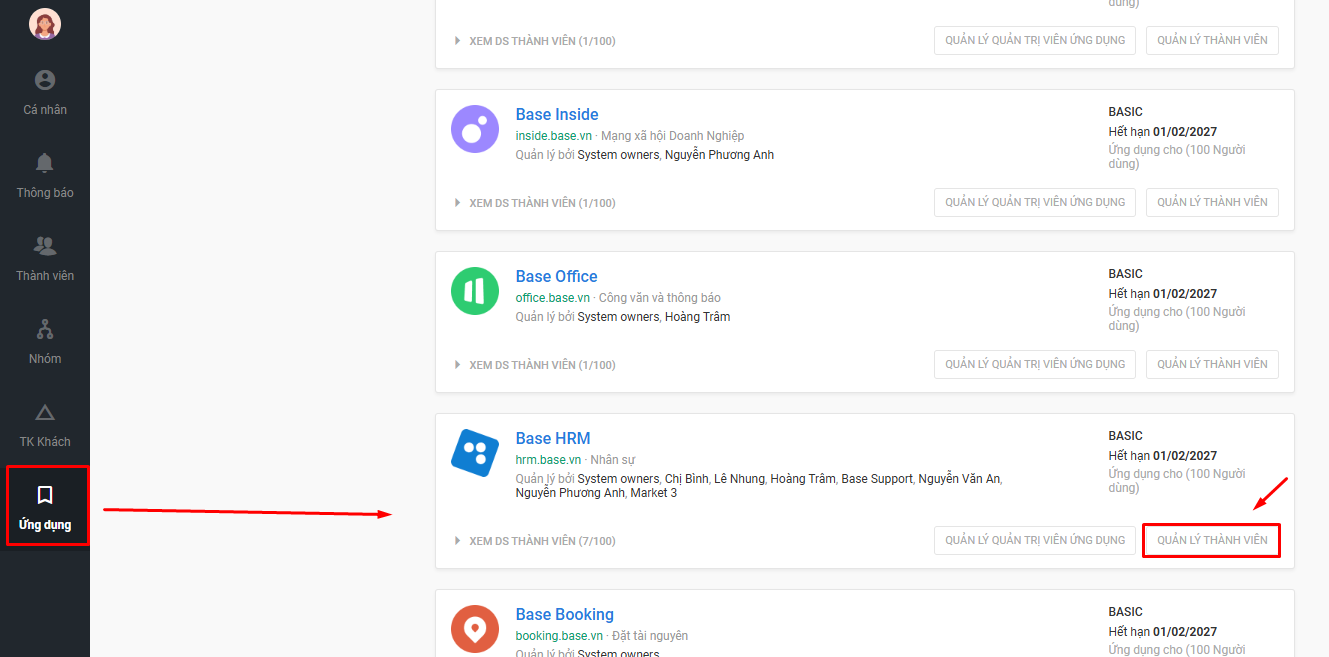Click Chị Bình in Base HRM managers

click(686, 479)
